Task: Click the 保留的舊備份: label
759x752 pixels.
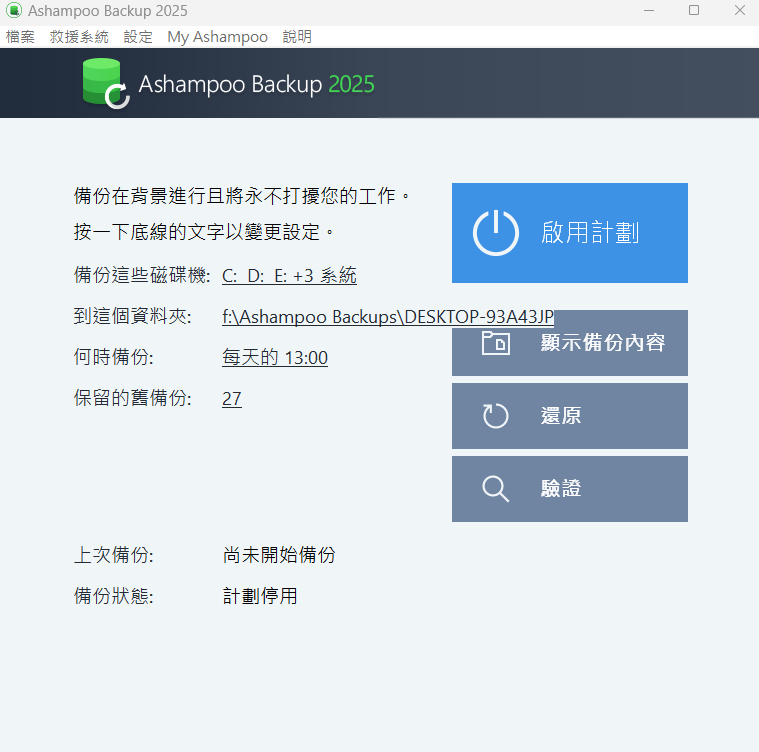Action: [133, 398]
